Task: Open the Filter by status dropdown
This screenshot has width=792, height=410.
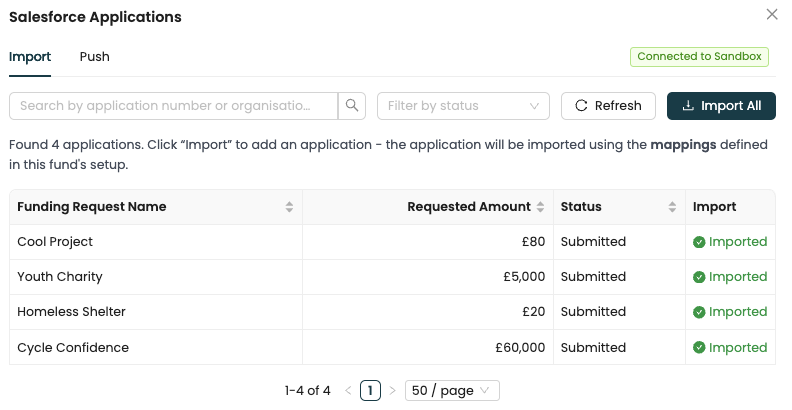Action: [463, 106]
